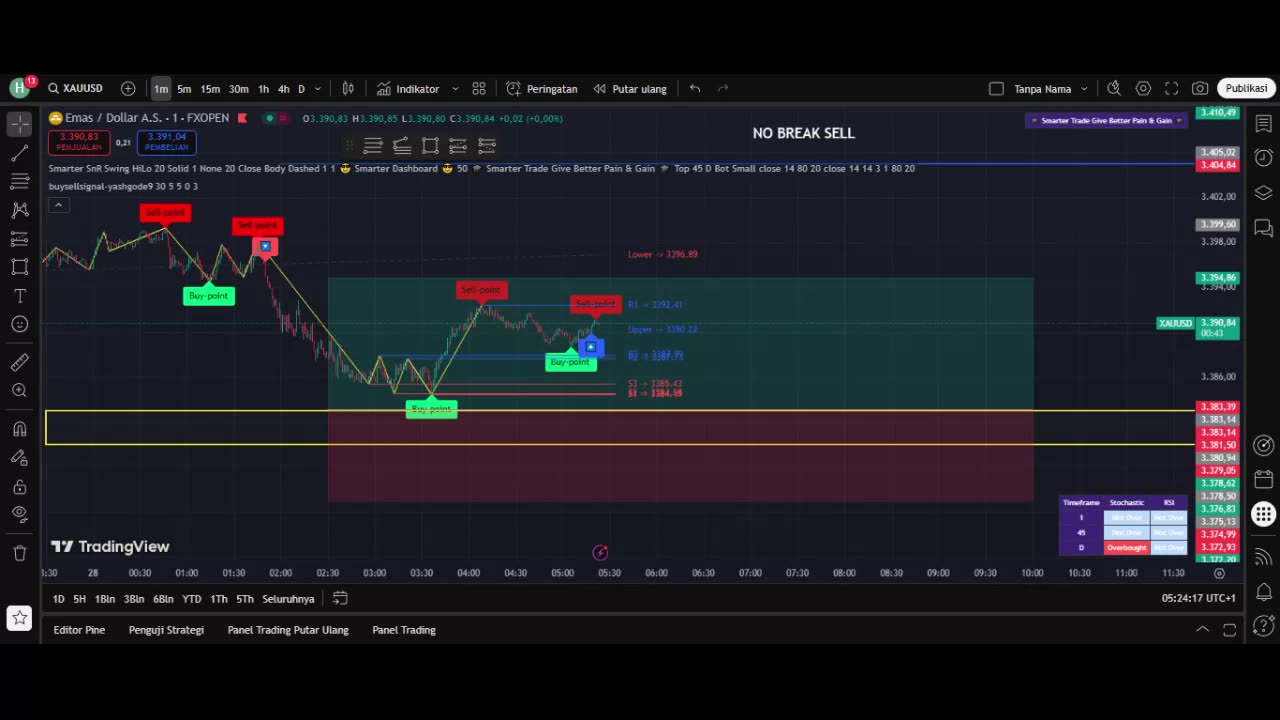Select the geometric shapes tool in sidebar
This screenshot has height=720, width=1280.
point(19,267)
